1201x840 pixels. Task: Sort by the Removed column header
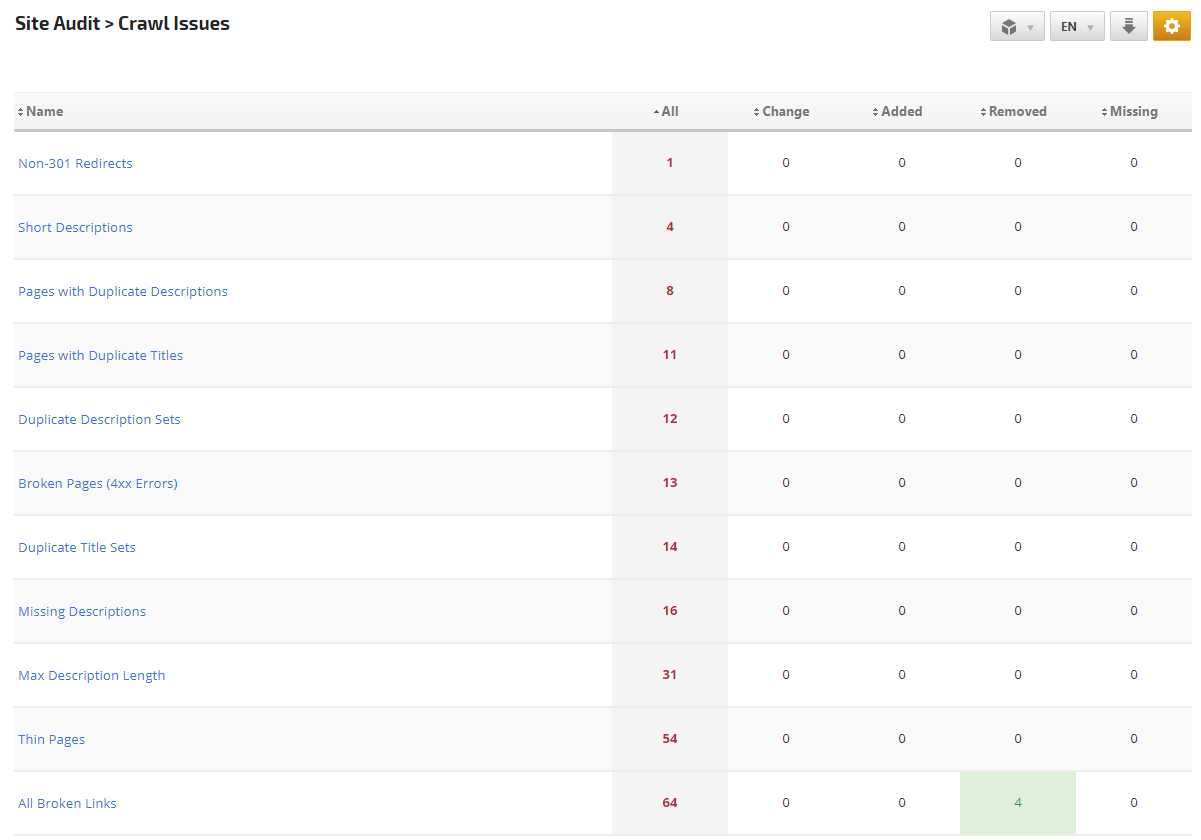[x=1017, y=112]
